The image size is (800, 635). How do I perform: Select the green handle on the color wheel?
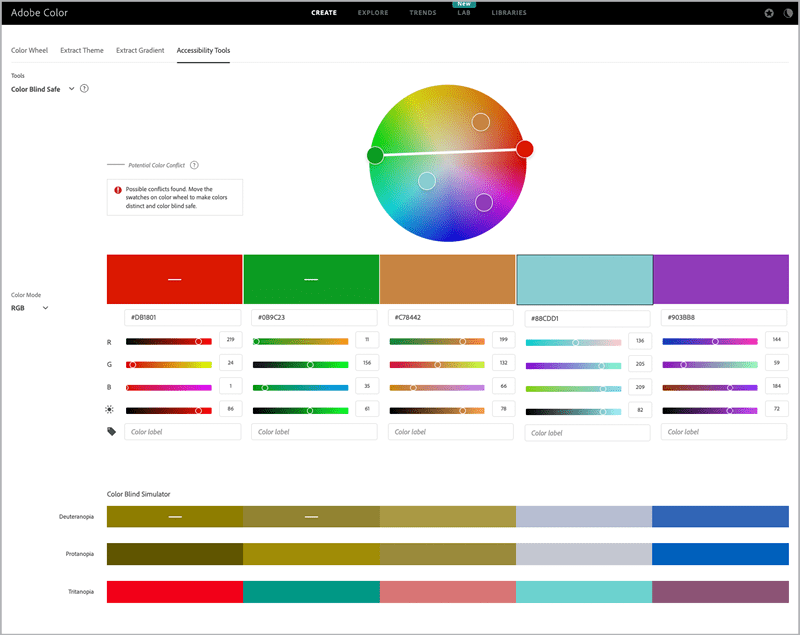coord(375,155)
